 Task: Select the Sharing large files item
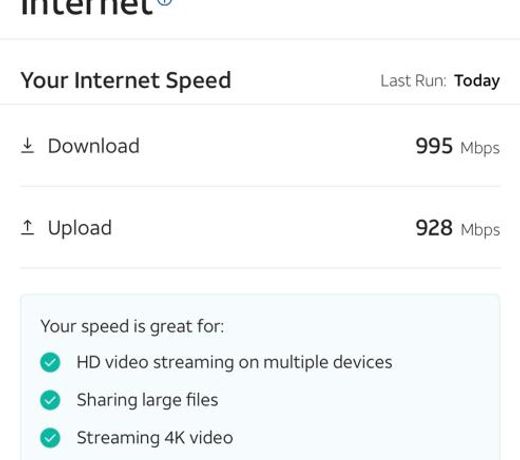pyautogui.click(x=147, y=400)
